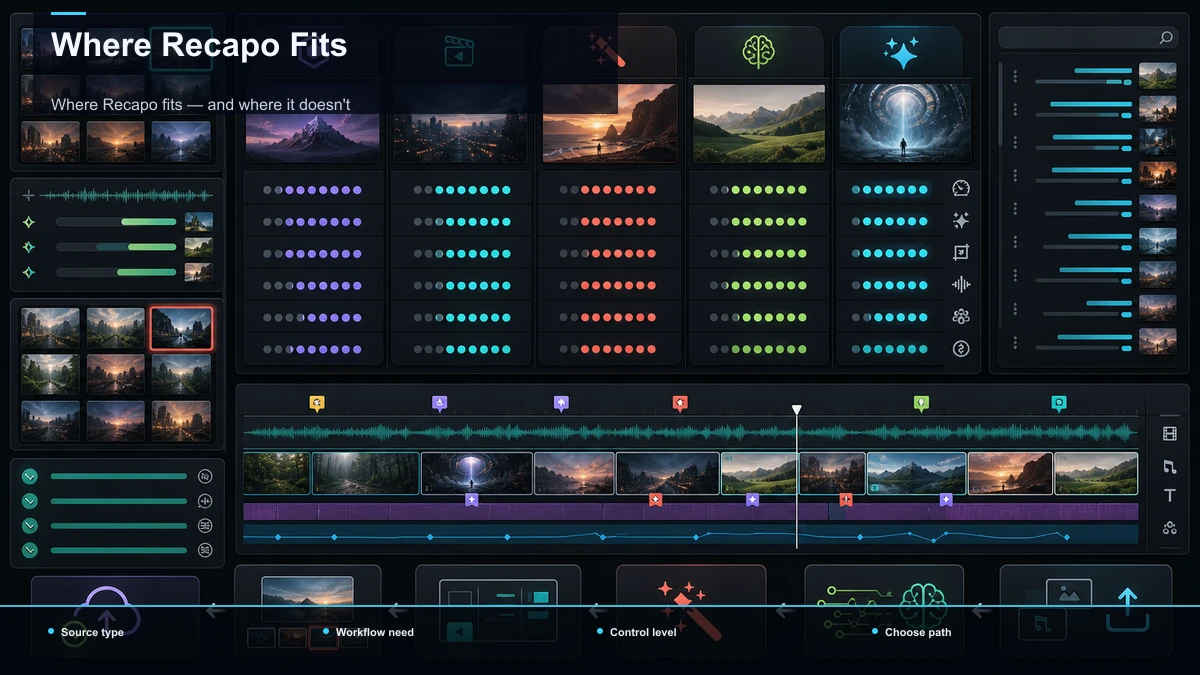The height and width of the screenshot is (675, 1200).
Task: Select the first forest clip in timeline
Action: (277, 473)
